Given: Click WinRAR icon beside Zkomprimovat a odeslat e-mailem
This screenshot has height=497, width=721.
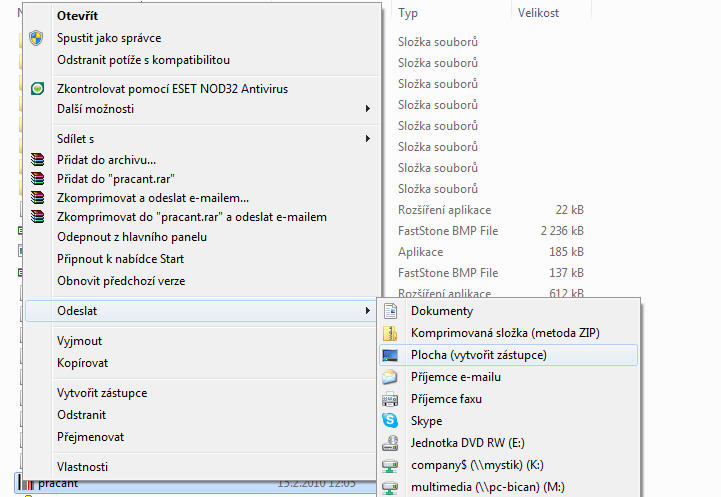Looking at the screenshot, I should (38, 198).
